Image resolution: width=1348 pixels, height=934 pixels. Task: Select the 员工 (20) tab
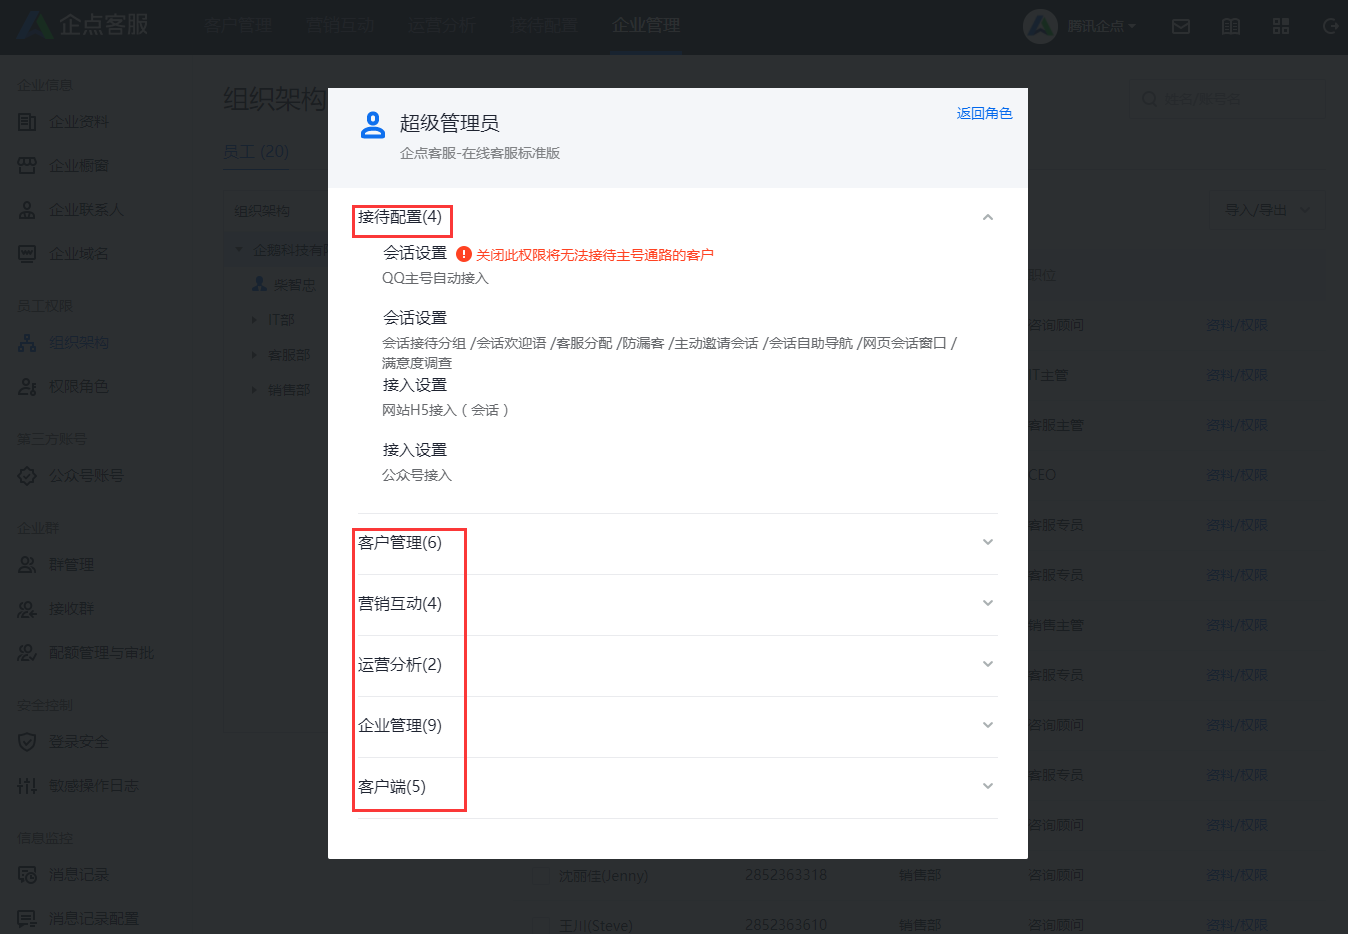257,149
